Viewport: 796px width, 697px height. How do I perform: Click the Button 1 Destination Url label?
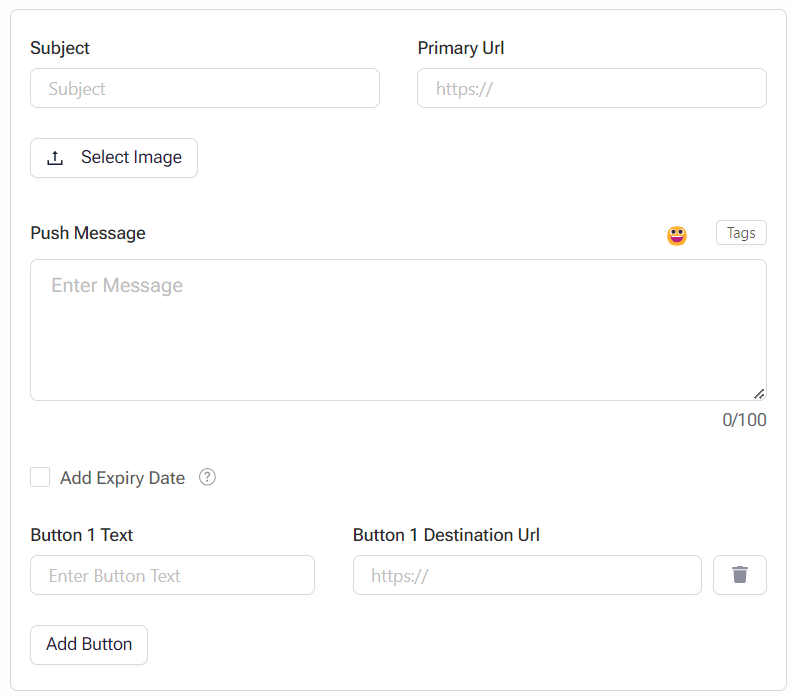(x=446, y=535)
